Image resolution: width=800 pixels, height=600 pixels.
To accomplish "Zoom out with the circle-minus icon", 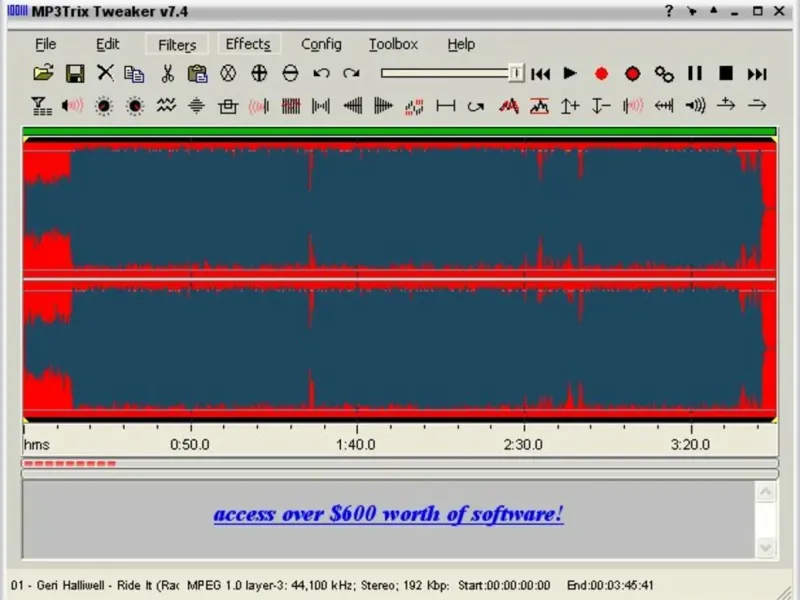I will (x=290, y=73).
